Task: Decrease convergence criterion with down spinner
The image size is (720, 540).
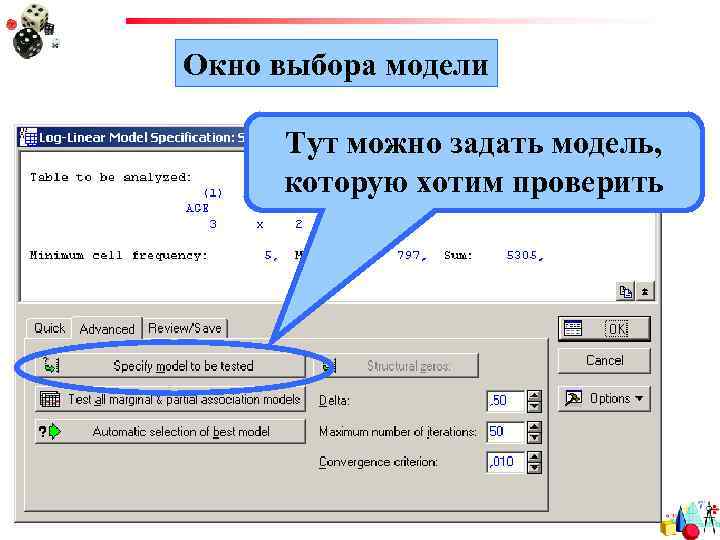Action: pyautogui.click(x=534, y=468)
